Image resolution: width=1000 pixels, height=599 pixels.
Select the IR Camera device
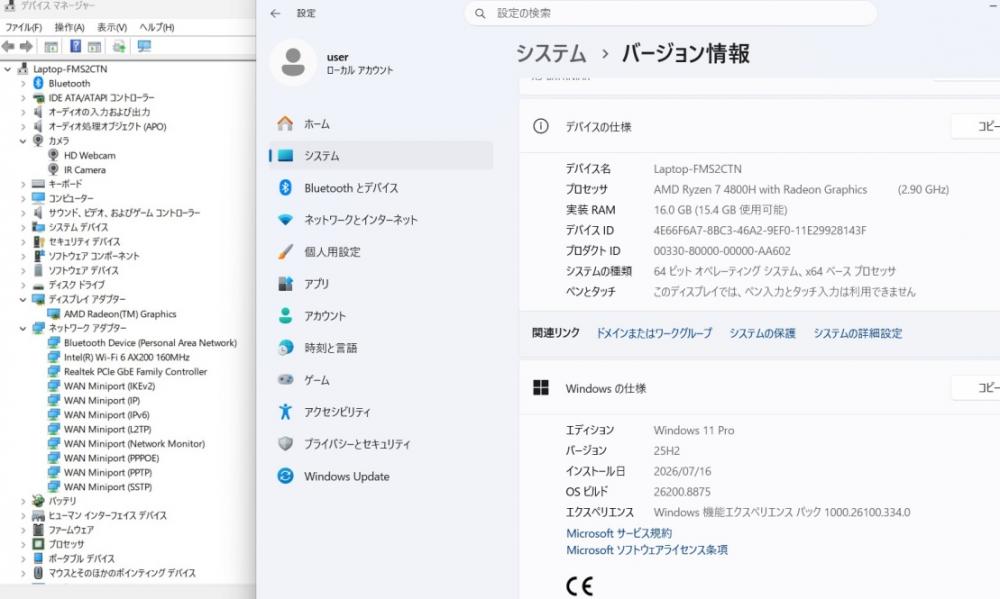84,170
